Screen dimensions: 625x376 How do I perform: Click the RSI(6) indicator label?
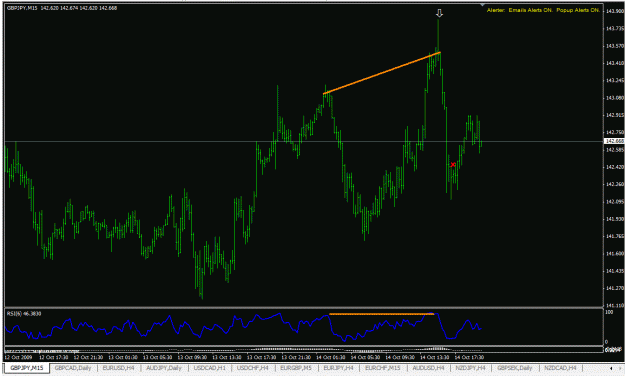click(x=24, y=314)
